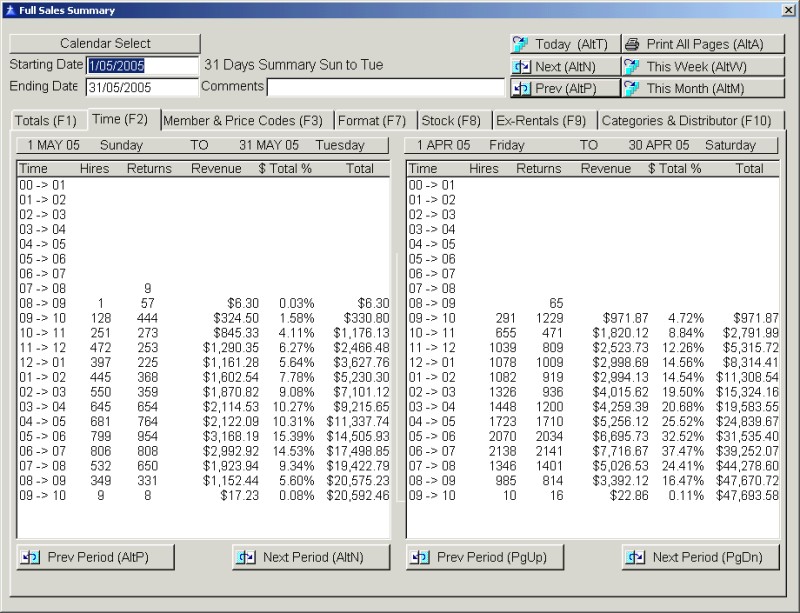Click the Next Period (AltN) button
The image size is (800, 613).
coord(311,557)
